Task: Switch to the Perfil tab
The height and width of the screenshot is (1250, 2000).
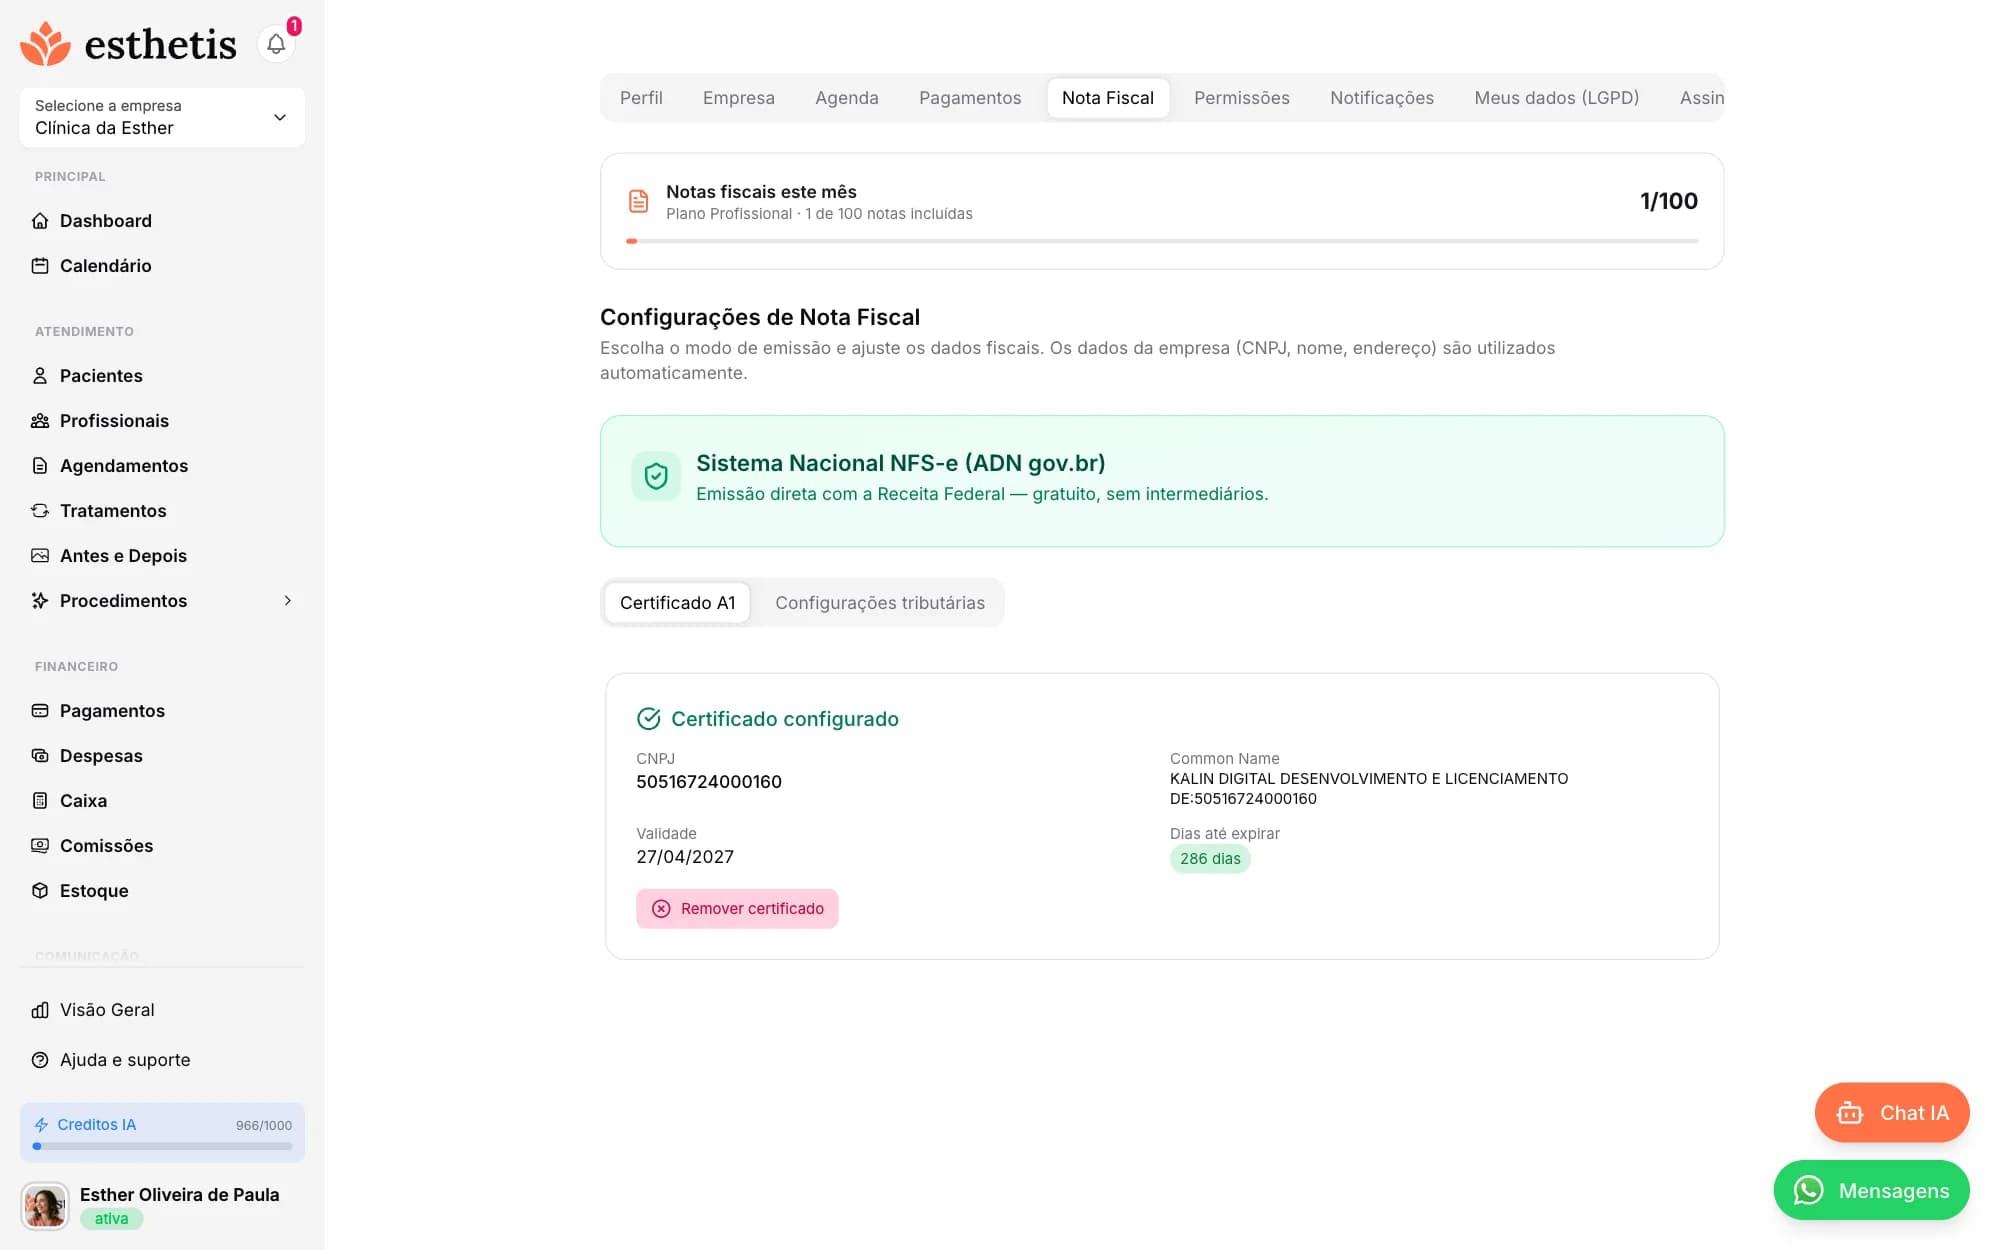Action: click(x=641, y=98)
